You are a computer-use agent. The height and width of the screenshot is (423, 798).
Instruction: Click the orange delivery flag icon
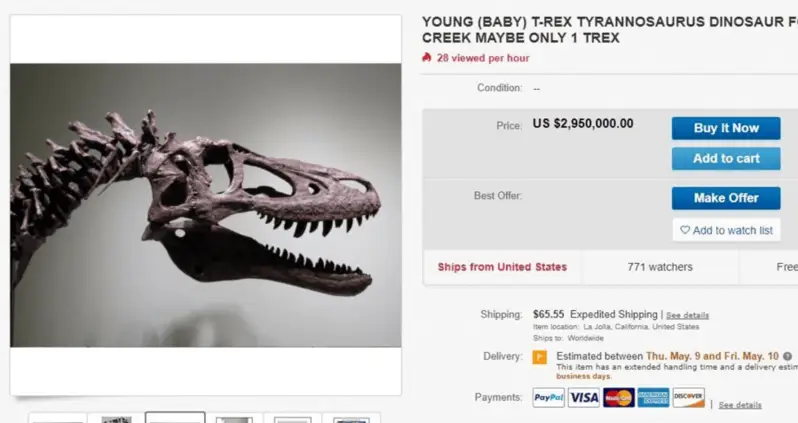540,357
